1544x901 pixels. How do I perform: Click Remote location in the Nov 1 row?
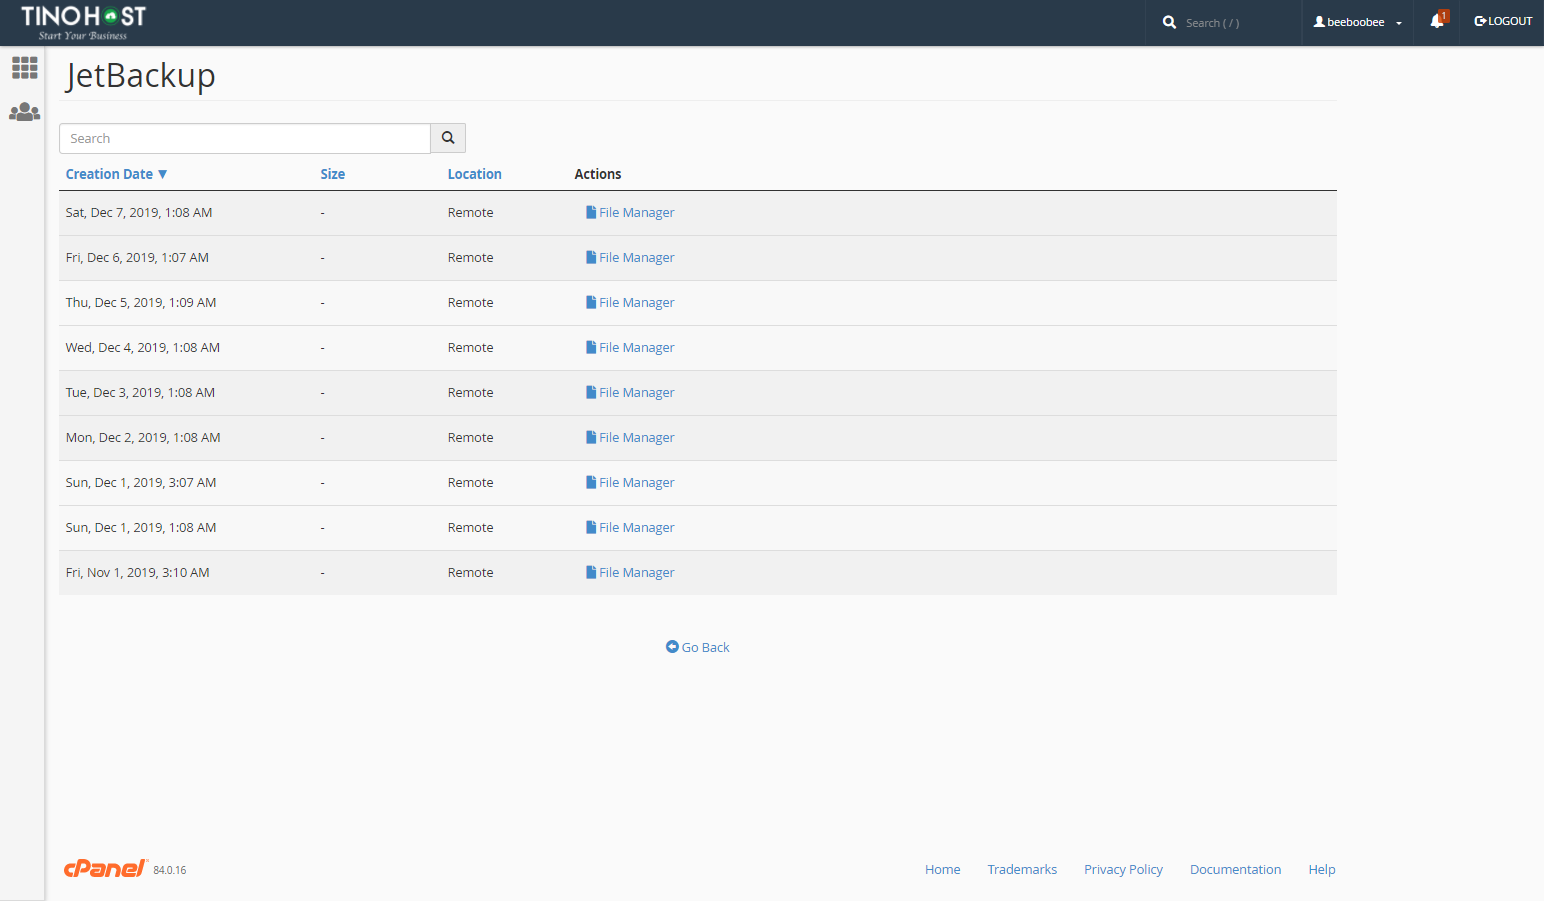click(470, 572)
